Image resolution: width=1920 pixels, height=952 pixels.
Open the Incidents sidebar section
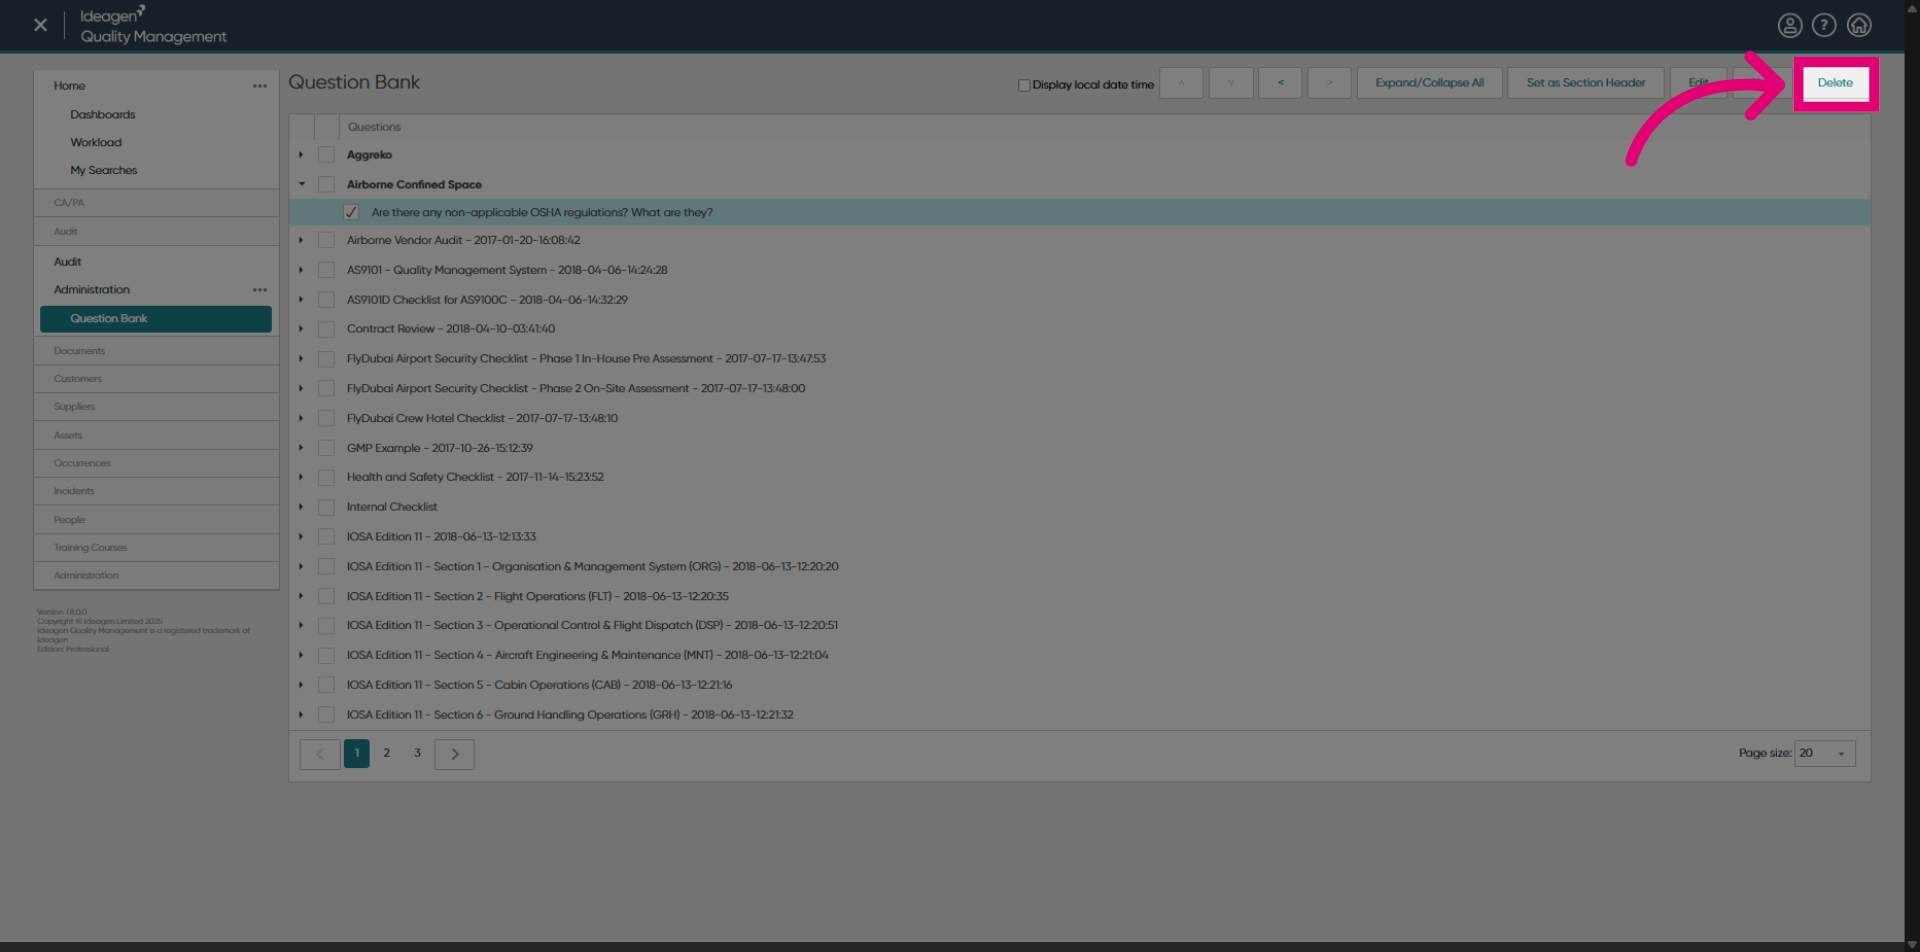(x=156, y=491)
